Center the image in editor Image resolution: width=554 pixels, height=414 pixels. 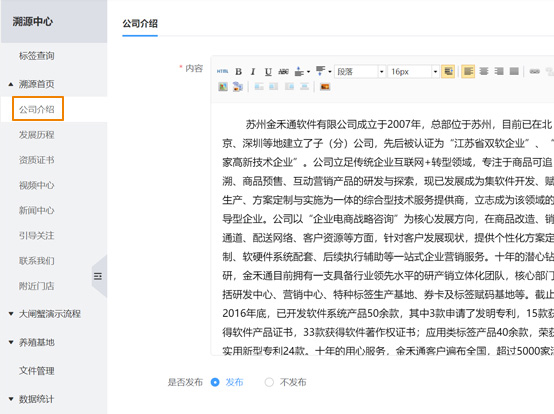[304, 87]
